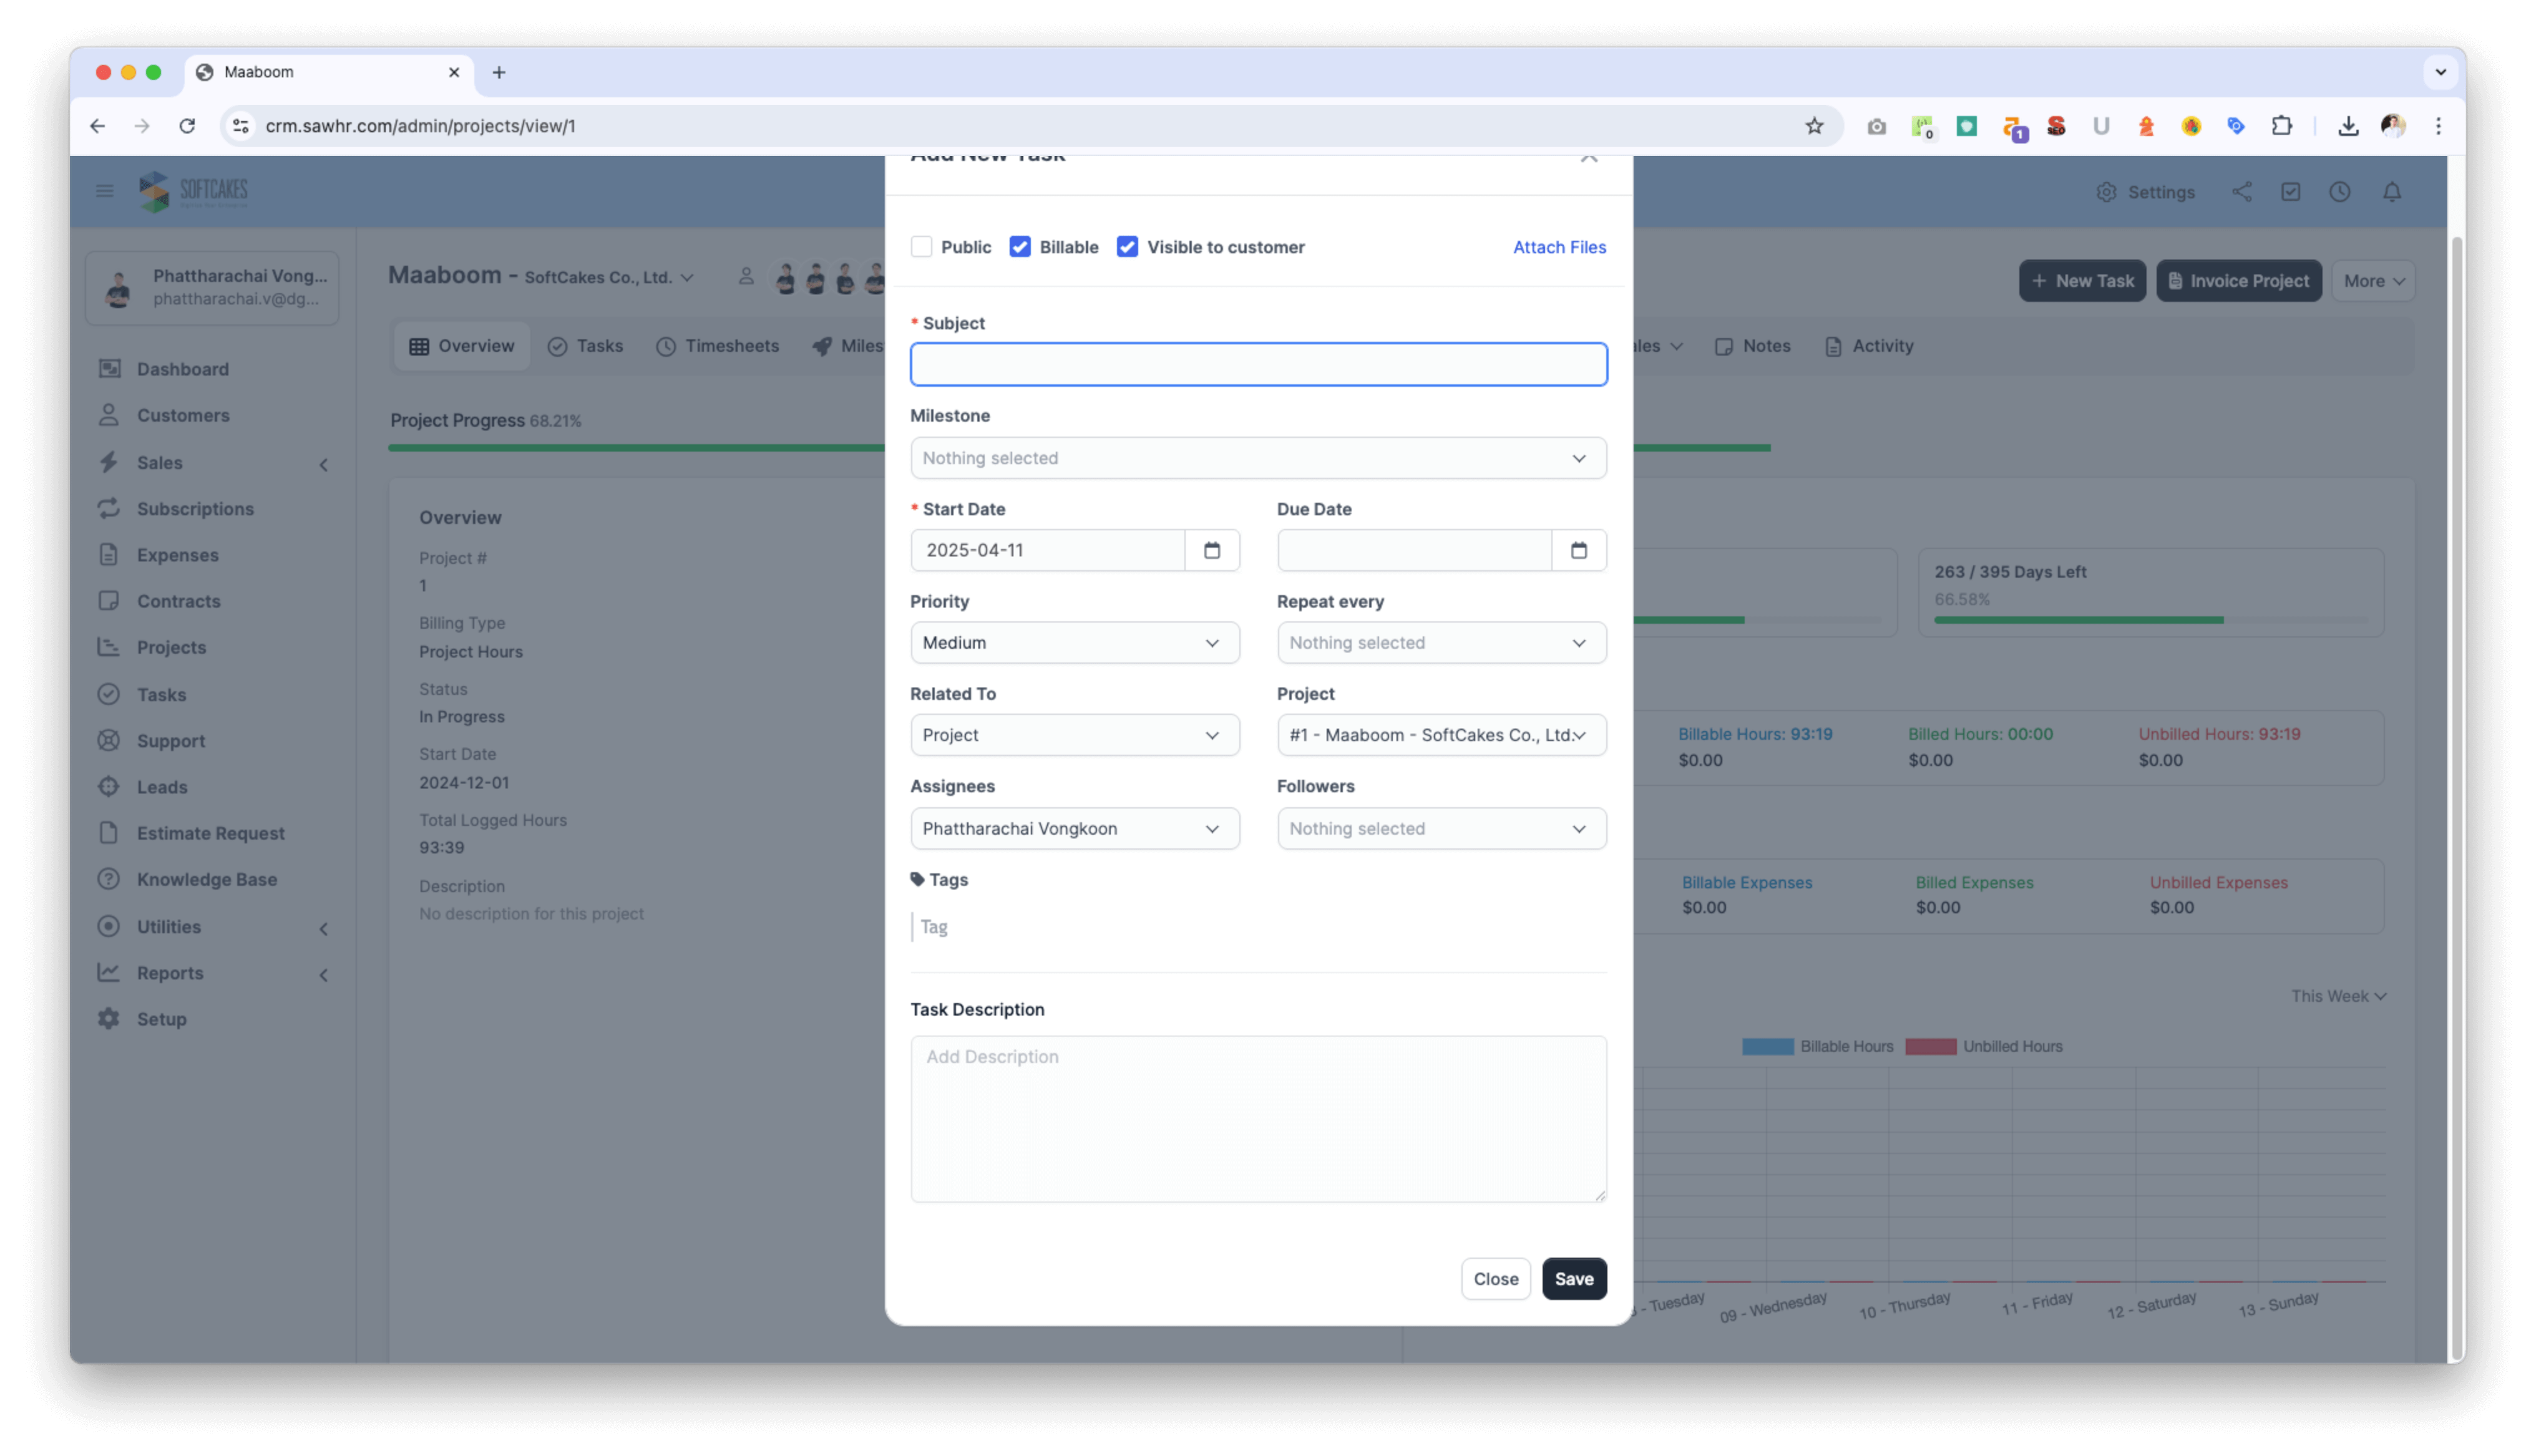
Task: Open the to-do checklist header icon
Action: (x=2290, y=192)
